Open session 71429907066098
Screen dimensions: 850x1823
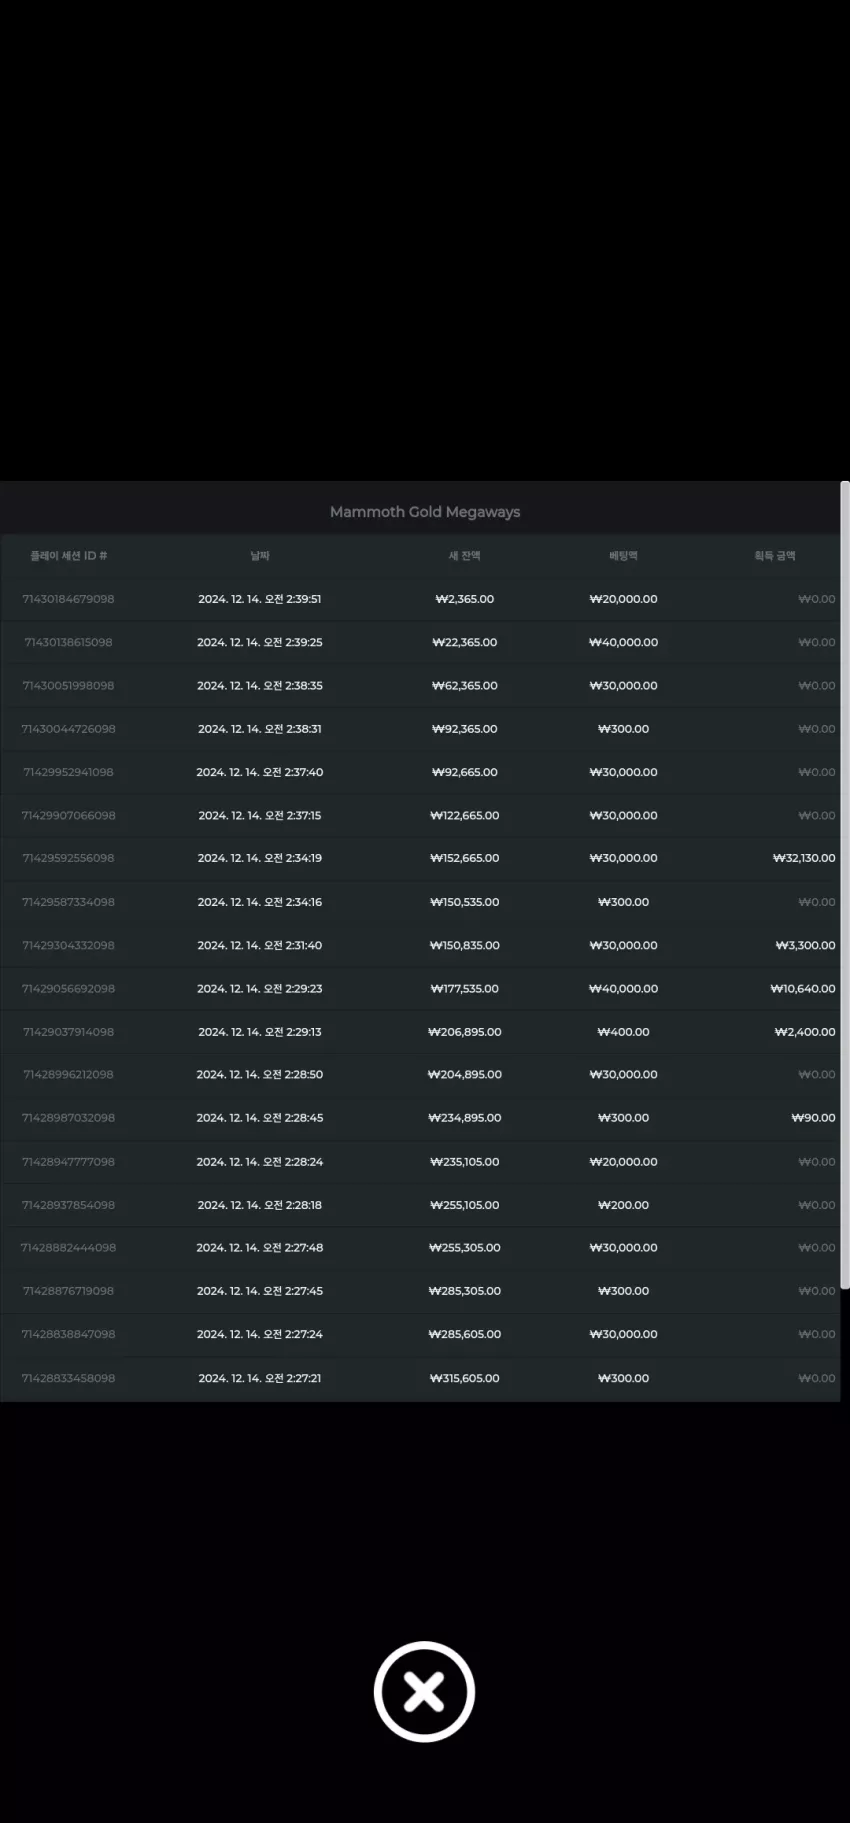click(68, 815)
